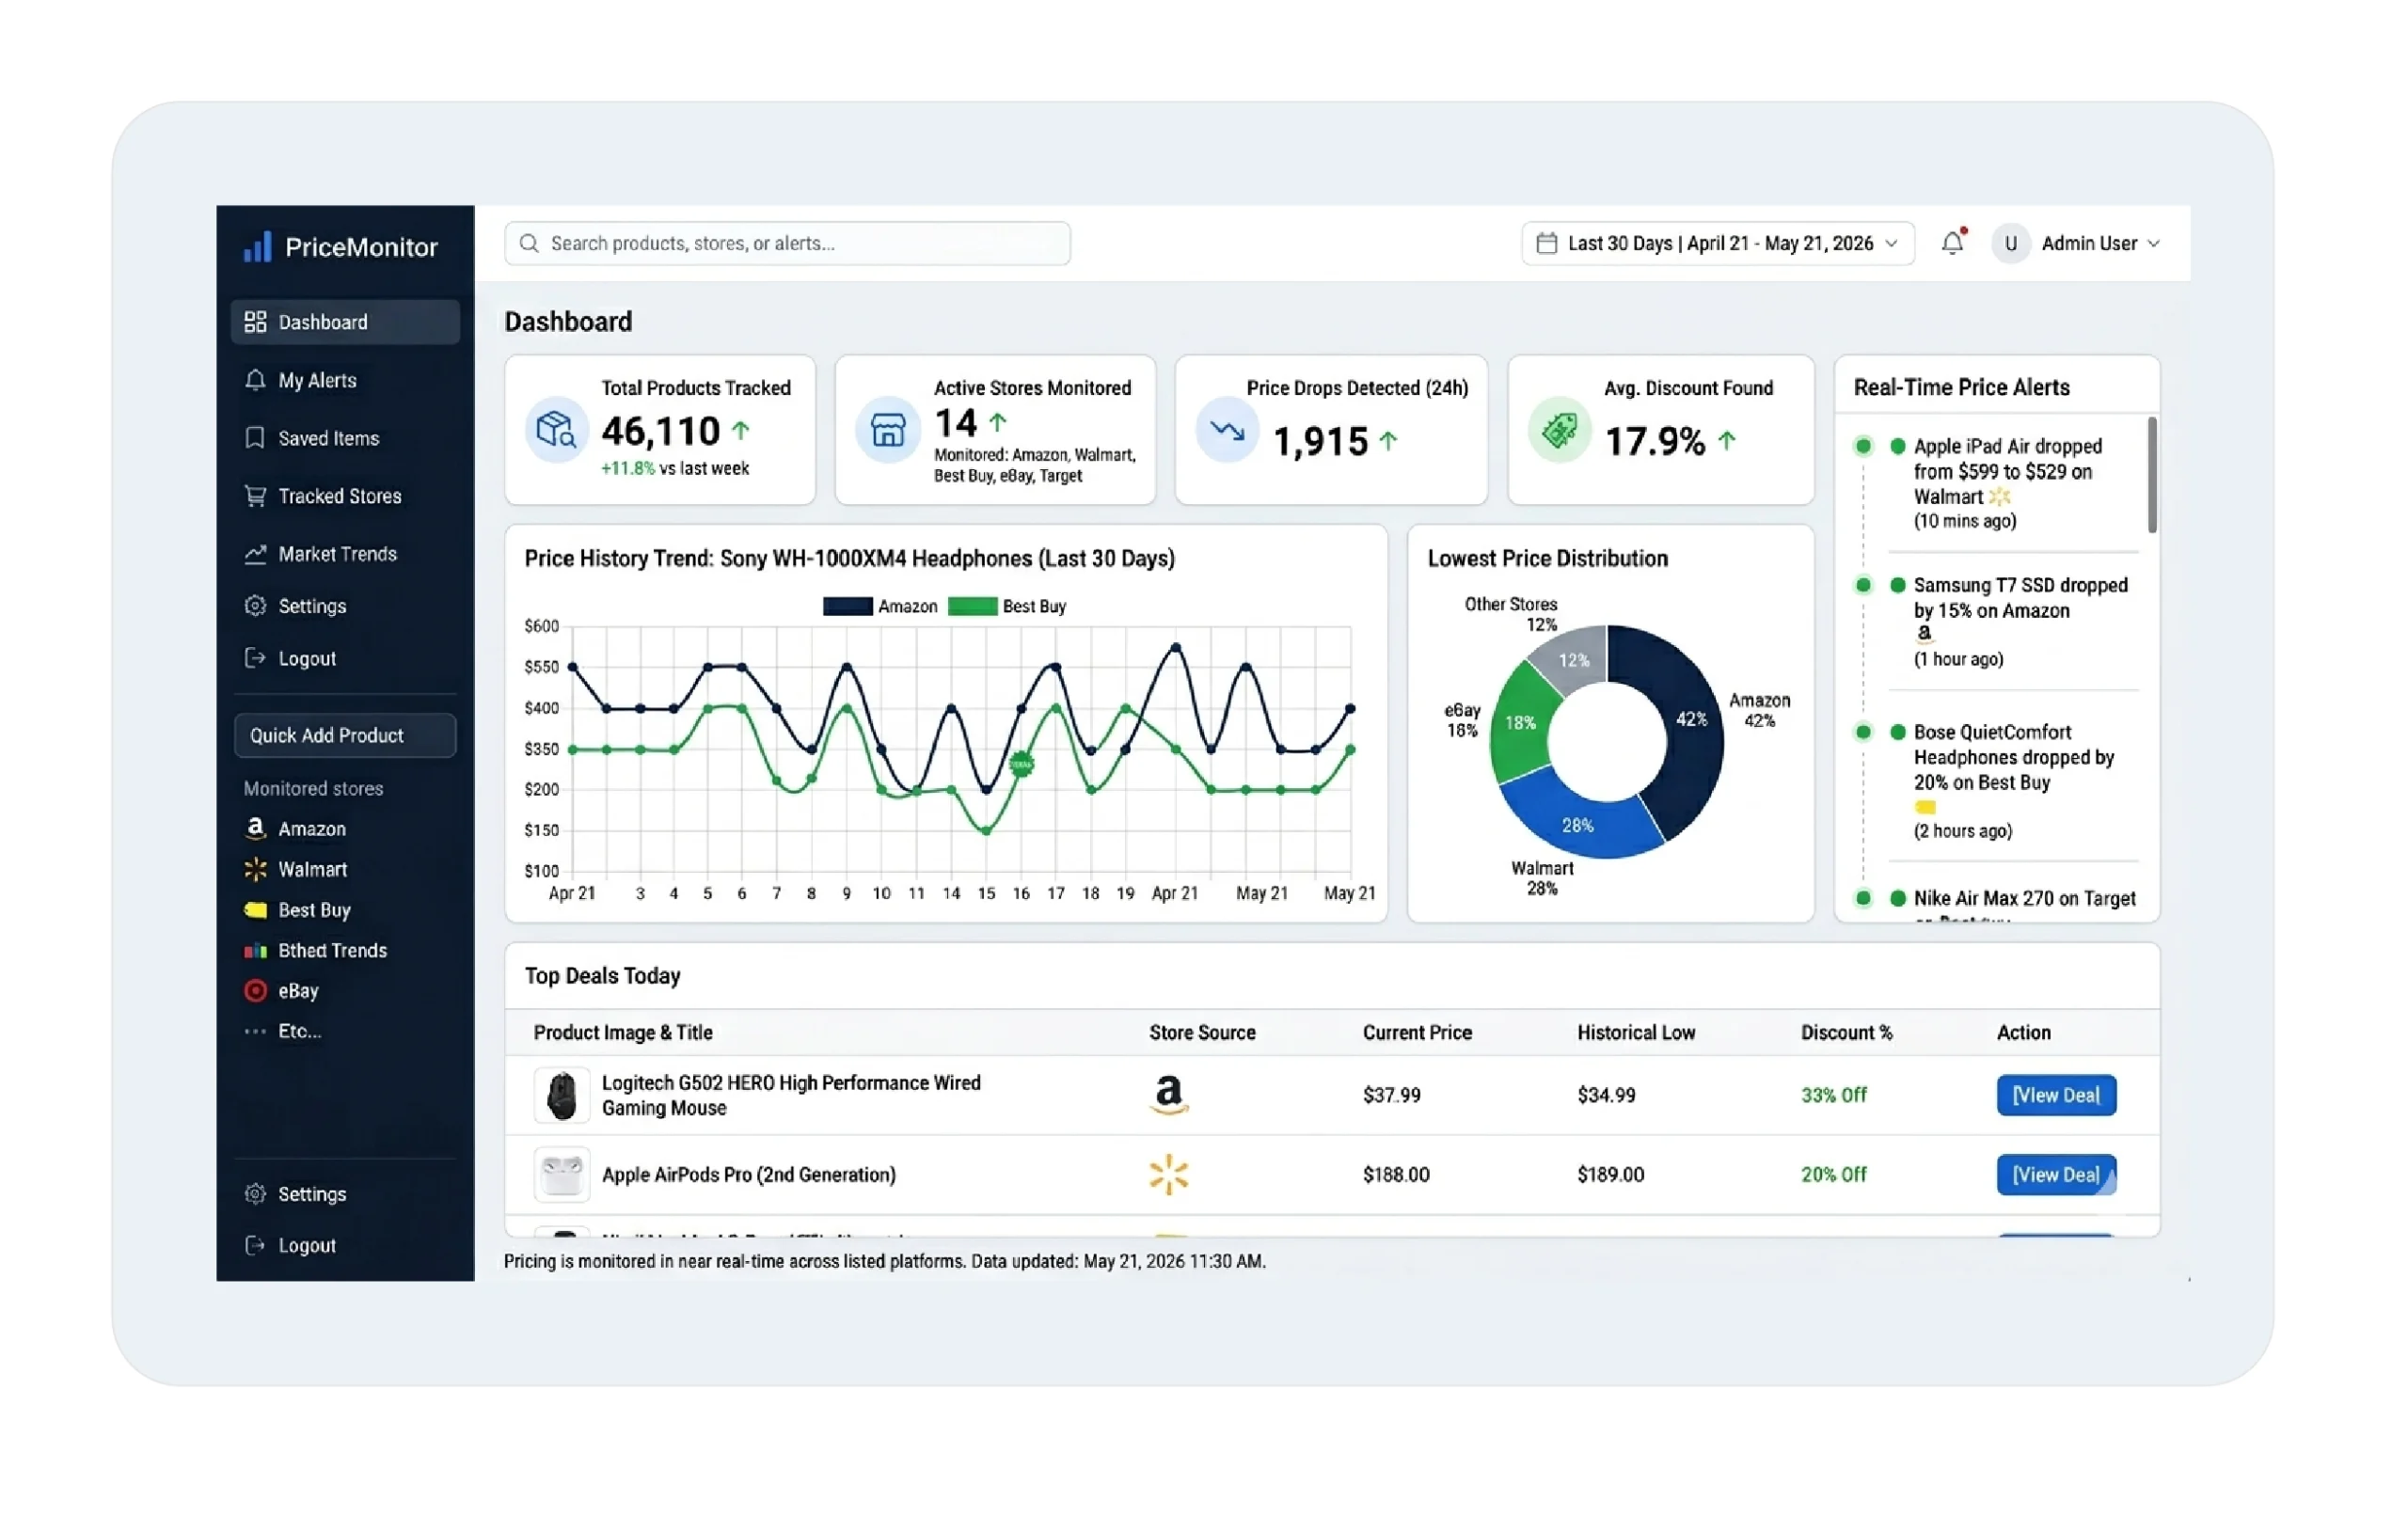This screenshot has height=1515, width=2408.
Task: Click the Best Buy yellow tag icon in sidebar
Action: click(256, 910)
